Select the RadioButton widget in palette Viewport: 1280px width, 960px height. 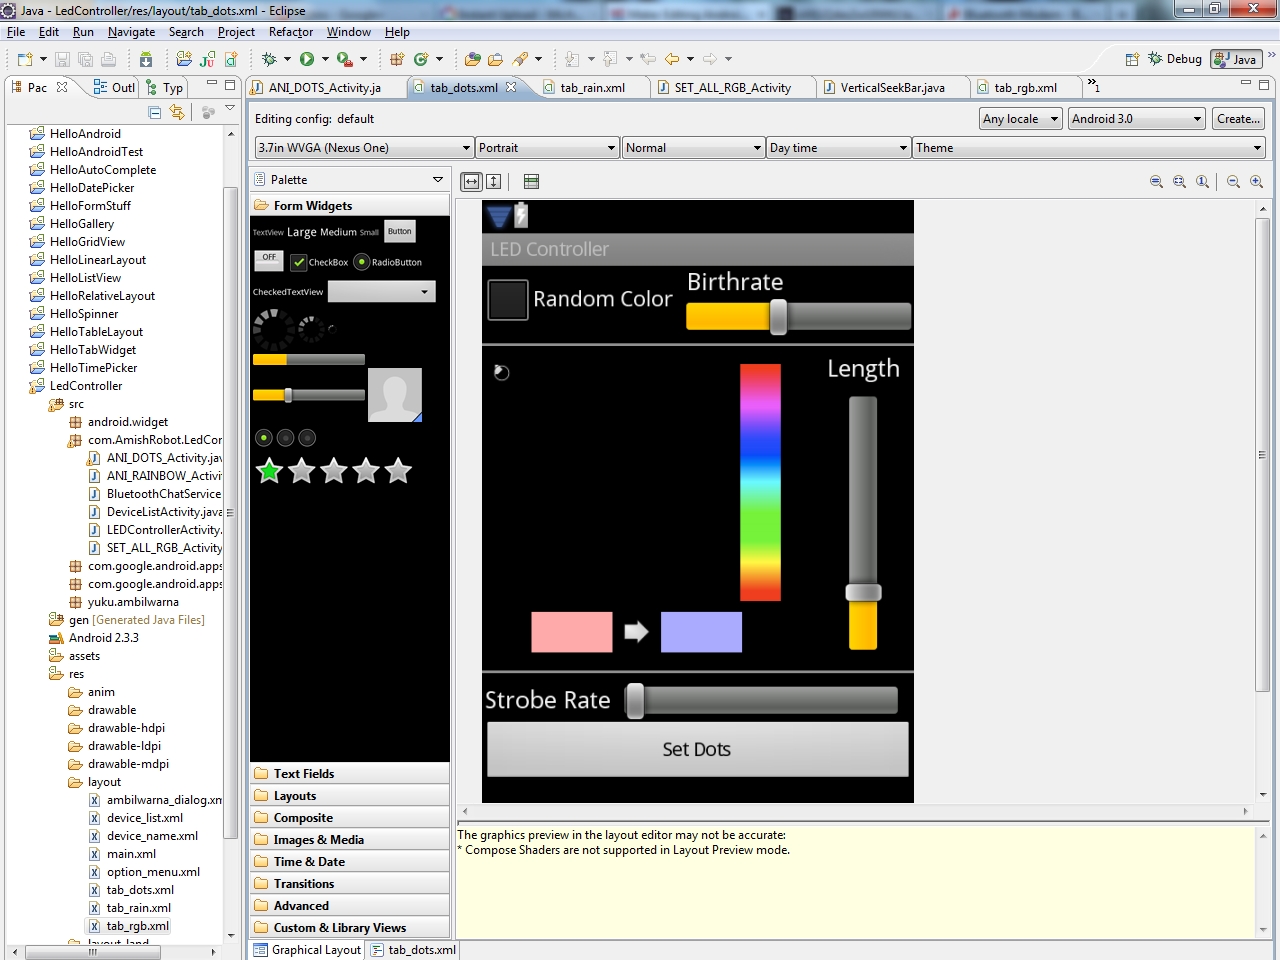click(388, 262)
